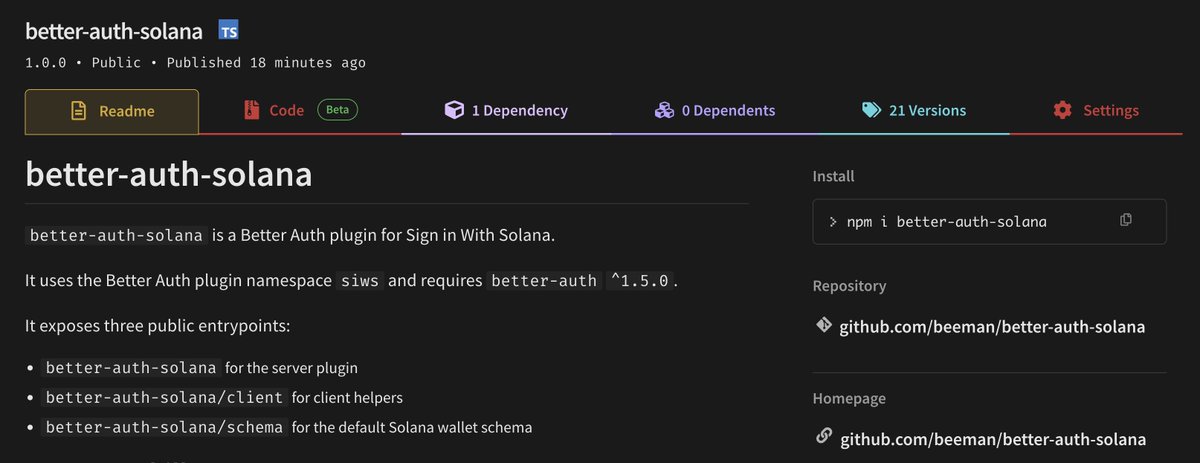Click the TypeScript TS badge icon
This screenshot has height=463, width=1200.
229,31
